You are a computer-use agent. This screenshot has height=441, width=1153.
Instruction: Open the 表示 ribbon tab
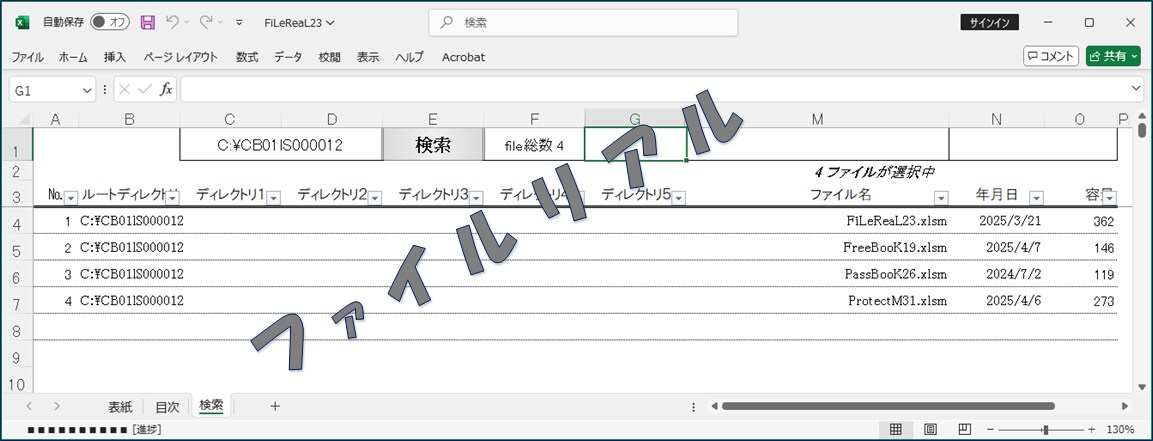(368, 57)
